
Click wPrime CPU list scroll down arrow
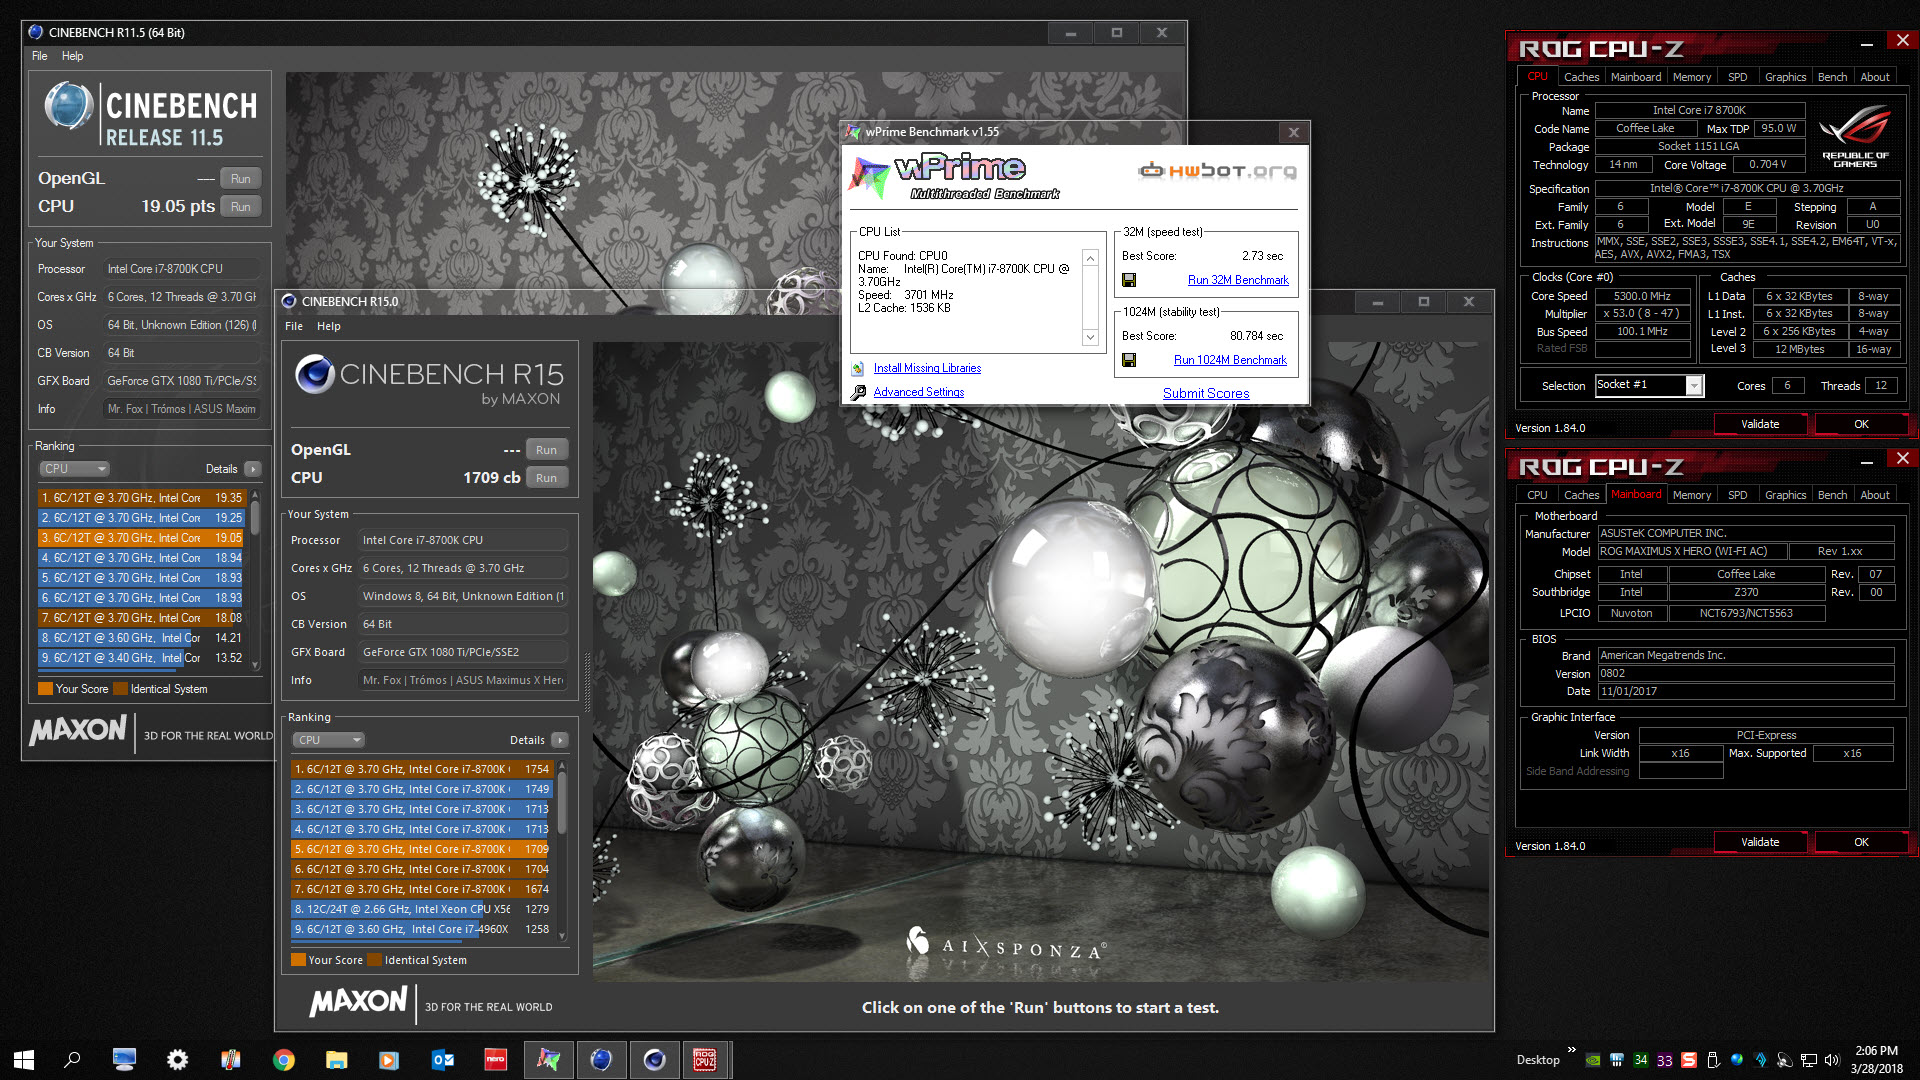pyautogui.click(x=1091, y=338)
